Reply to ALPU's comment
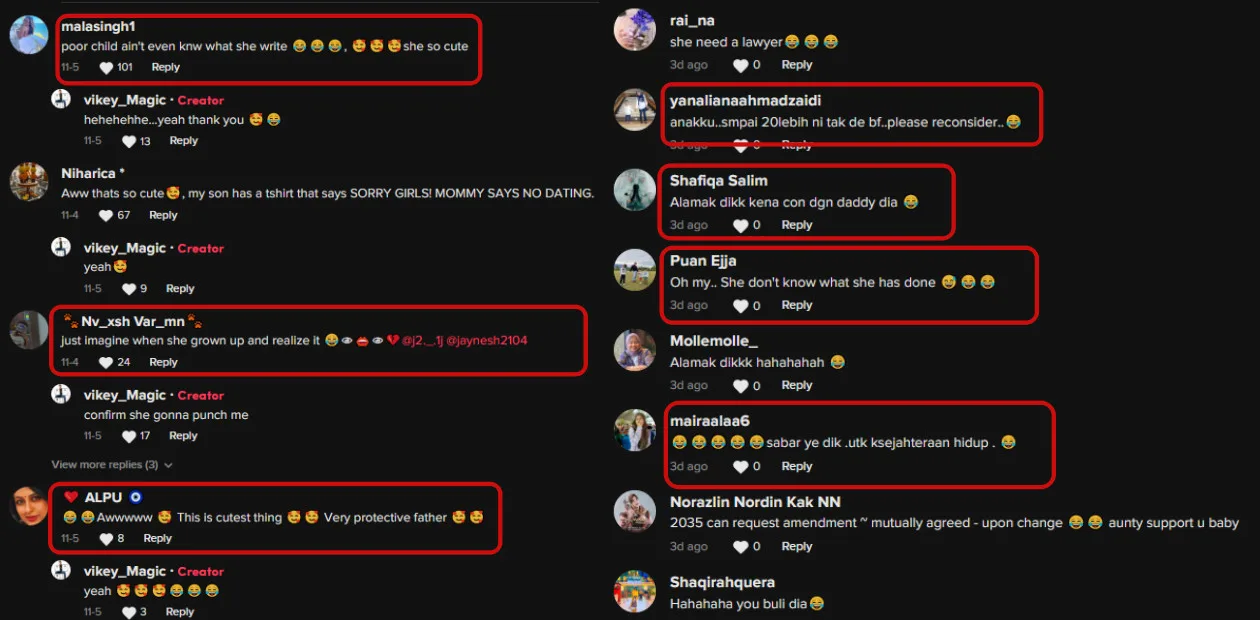The image size is (1260, 620). [158, 539]
